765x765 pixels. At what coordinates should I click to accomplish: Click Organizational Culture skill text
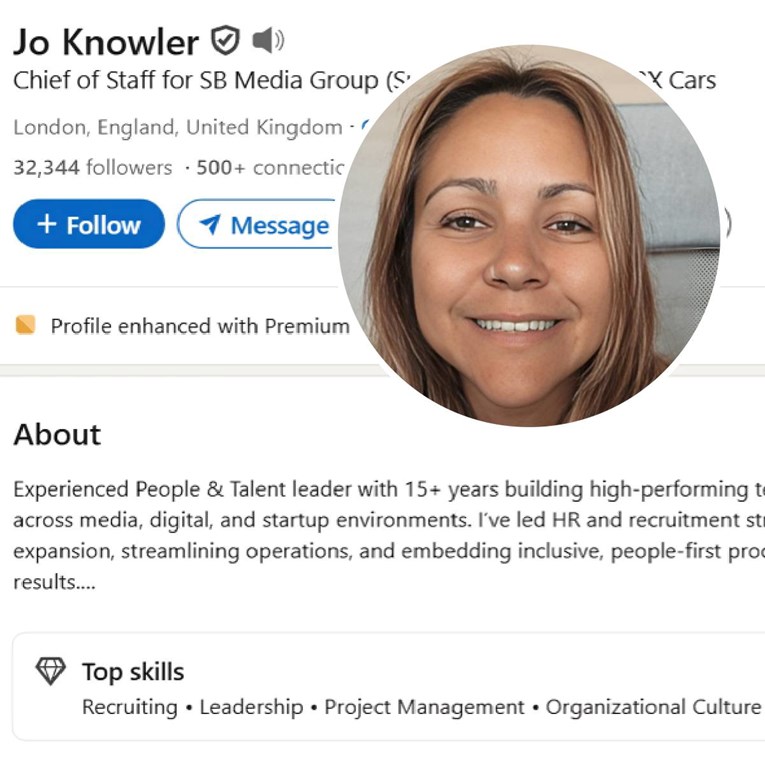pos(654,707)
